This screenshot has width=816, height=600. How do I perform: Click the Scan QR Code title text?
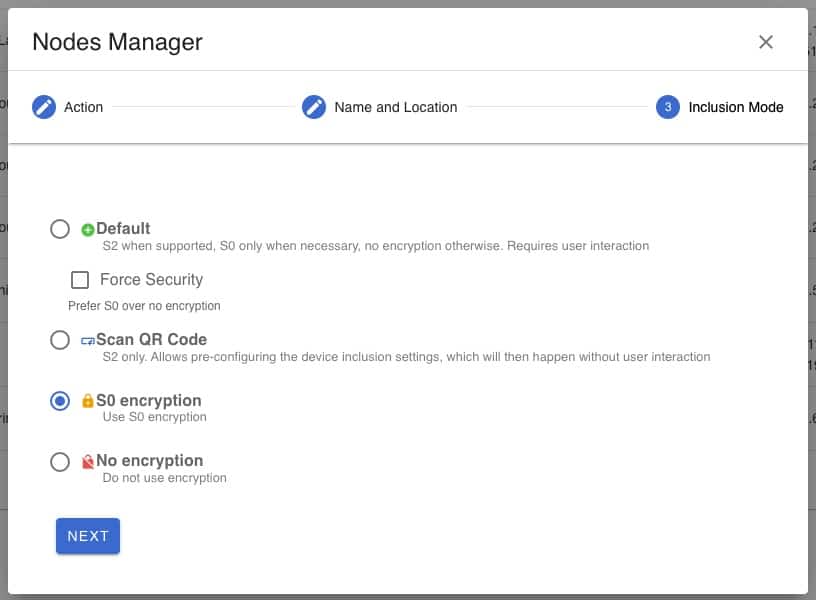151,339
